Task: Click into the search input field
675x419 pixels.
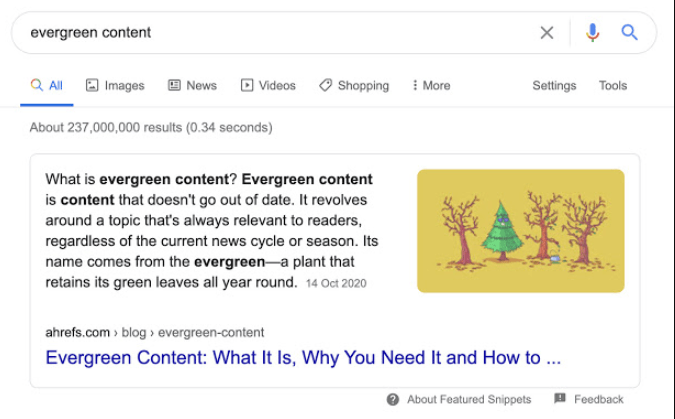Action: 270,33
